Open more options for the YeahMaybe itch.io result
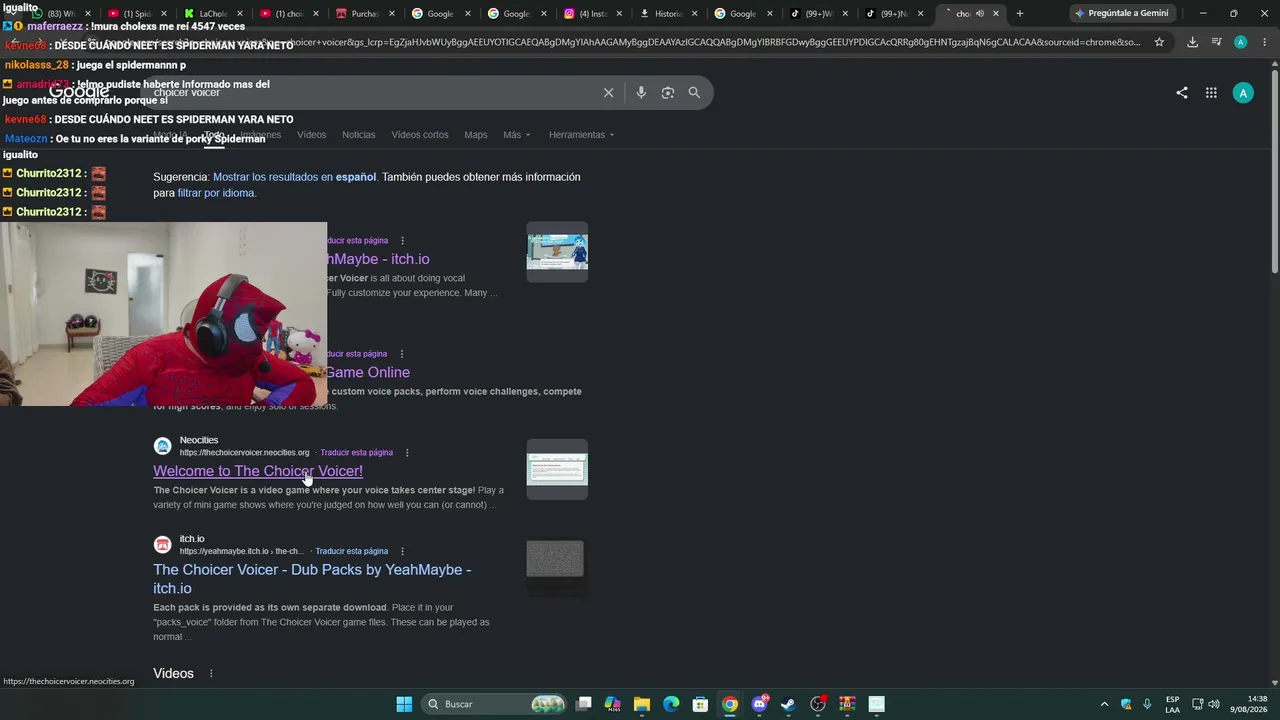Viewport: 1280px width, 720px height. [x=402, y=241]
